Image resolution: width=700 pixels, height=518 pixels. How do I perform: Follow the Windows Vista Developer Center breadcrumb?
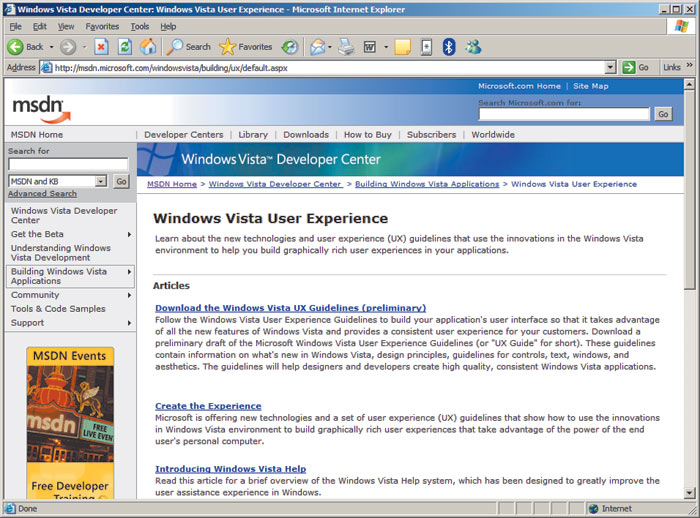click(x=275, y=184)
